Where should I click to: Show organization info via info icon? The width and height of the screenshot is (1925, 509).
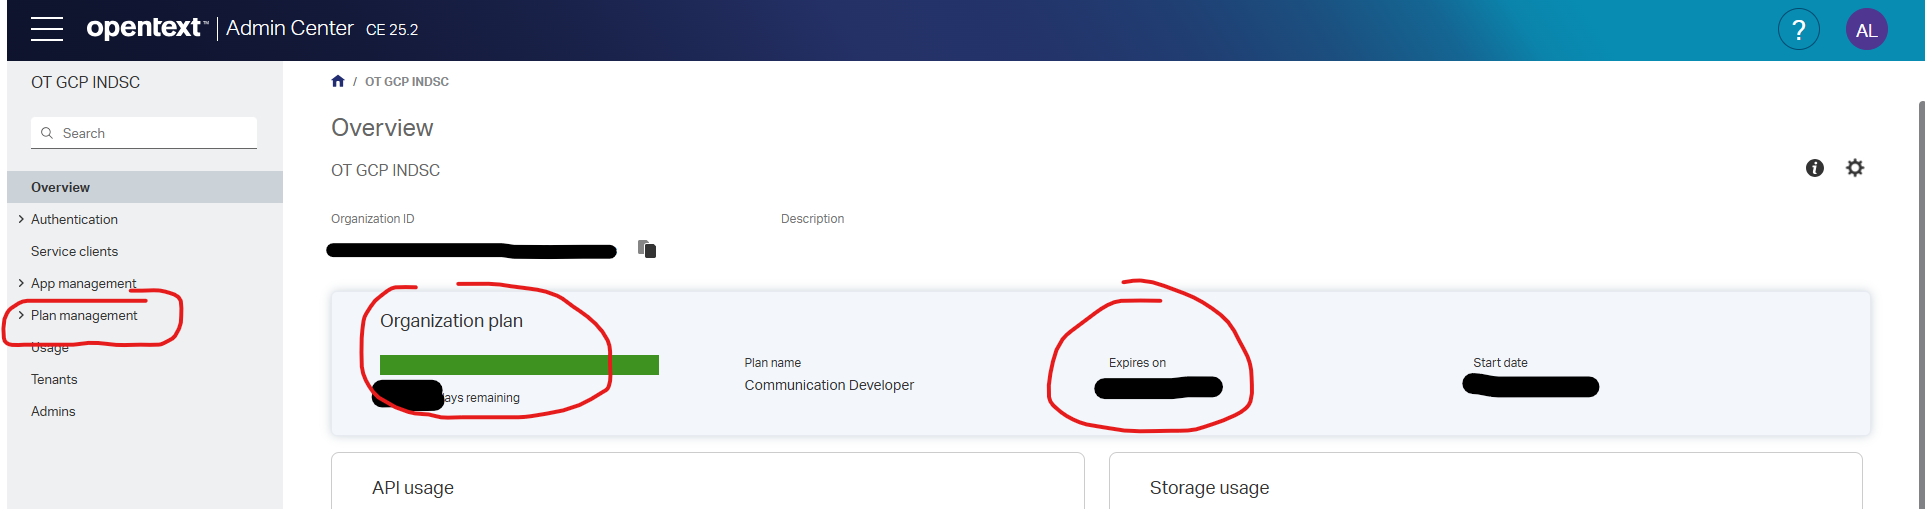1814,168
